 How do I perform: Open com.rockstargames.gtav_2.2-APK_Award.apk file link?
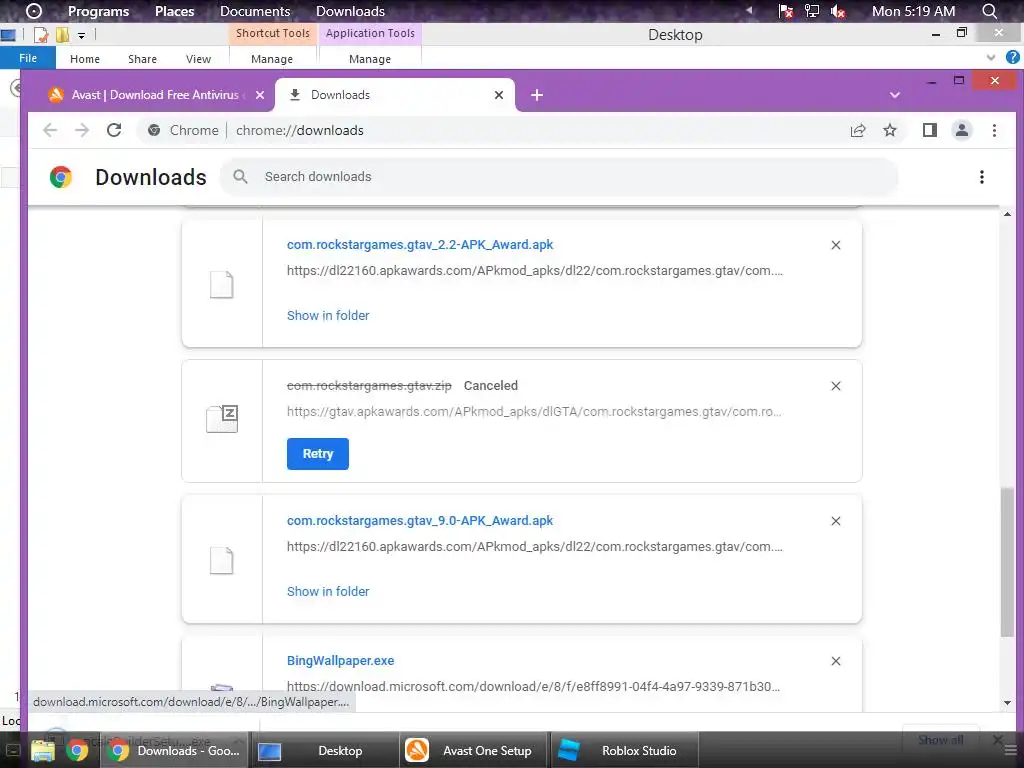tap(420, 244)
